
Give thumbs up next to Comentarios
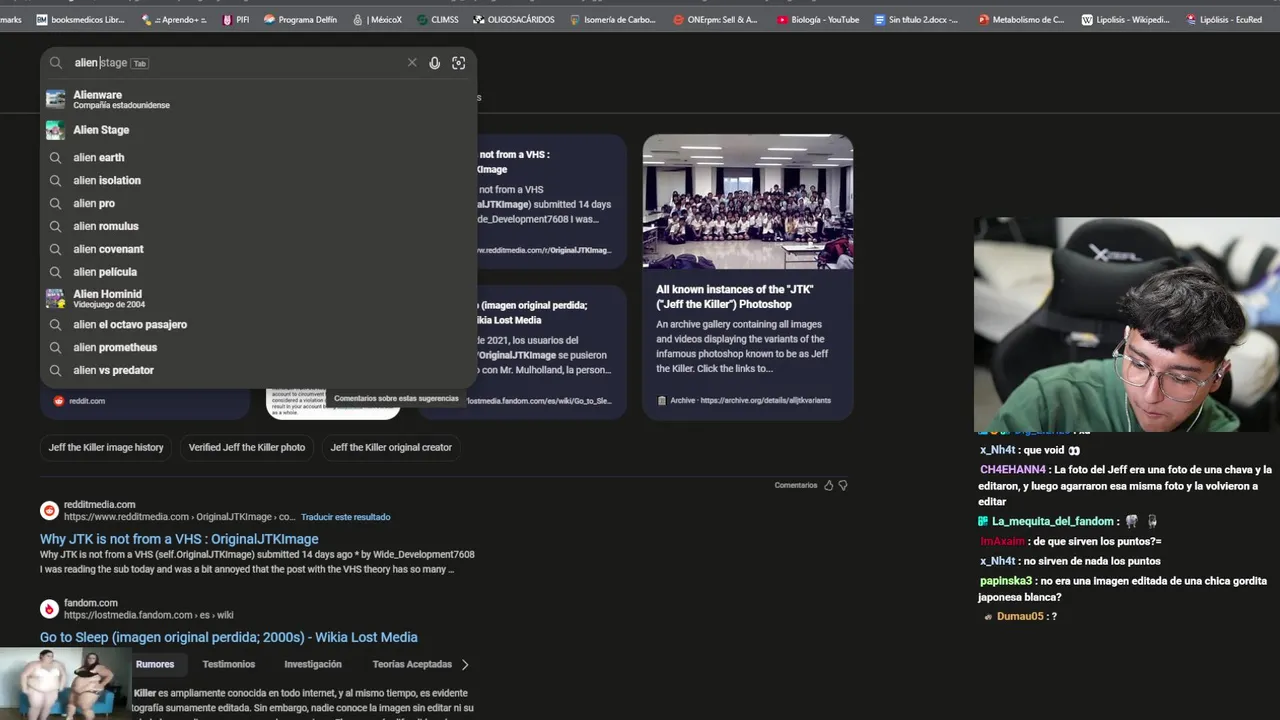point(828,485)
